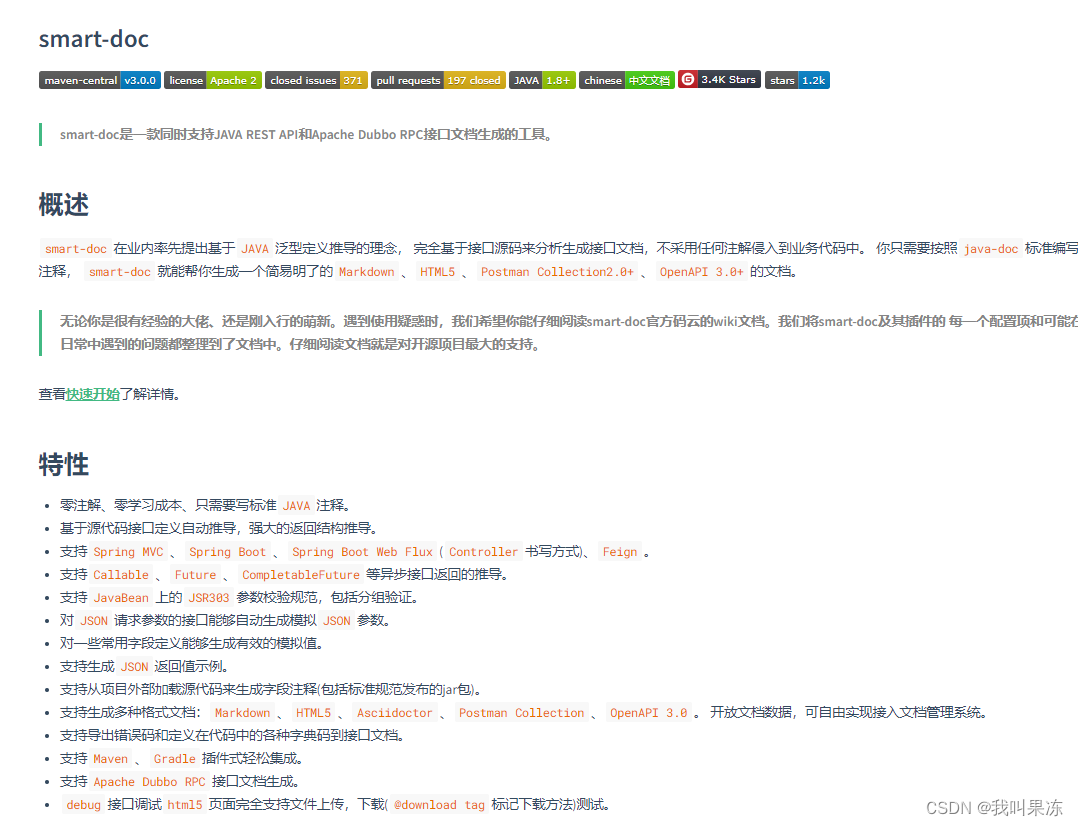Click the JAVA 1.8+ badge
The image size is (1078, 826).
(x=542, y=80)
